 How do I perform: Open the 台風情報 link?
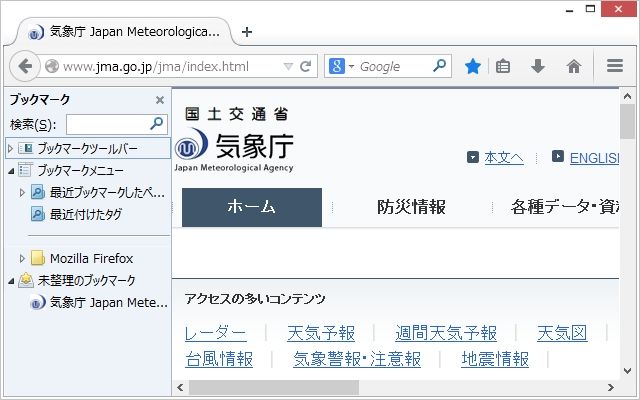pos(219,360)
